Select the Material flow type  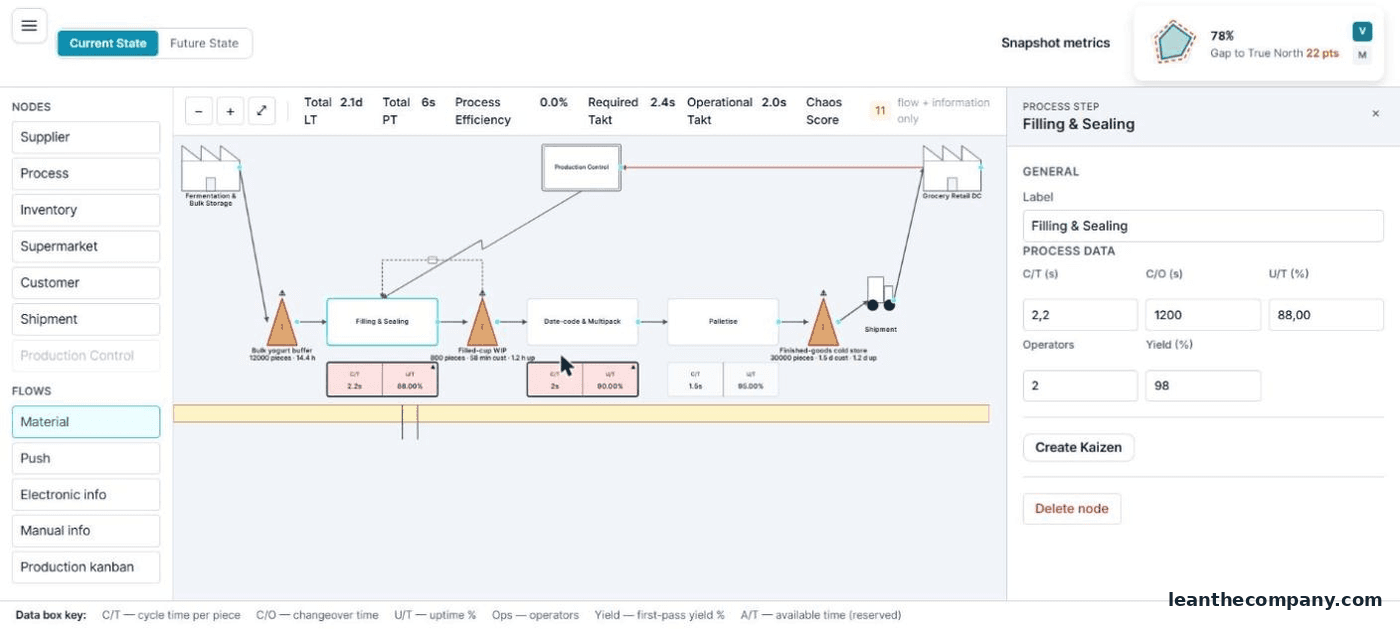[x=86, y=422]
